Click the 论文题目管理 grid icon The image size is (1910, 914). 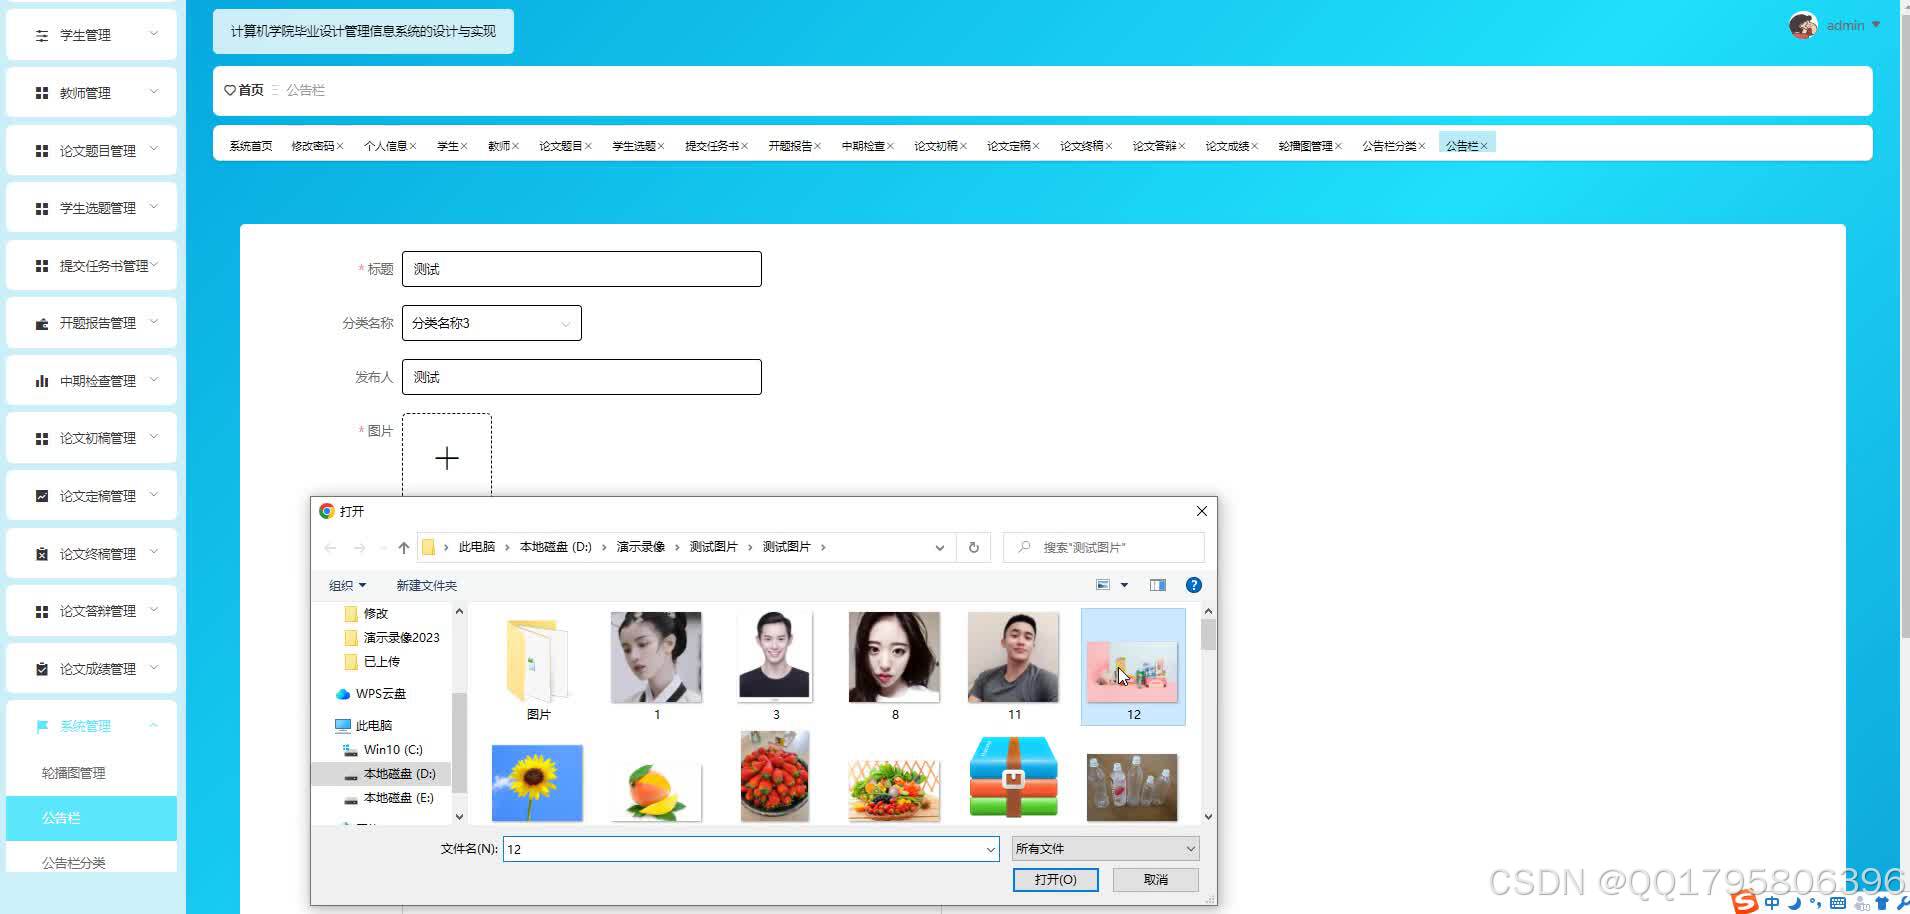pyautogui.click(x=41, y=151)
